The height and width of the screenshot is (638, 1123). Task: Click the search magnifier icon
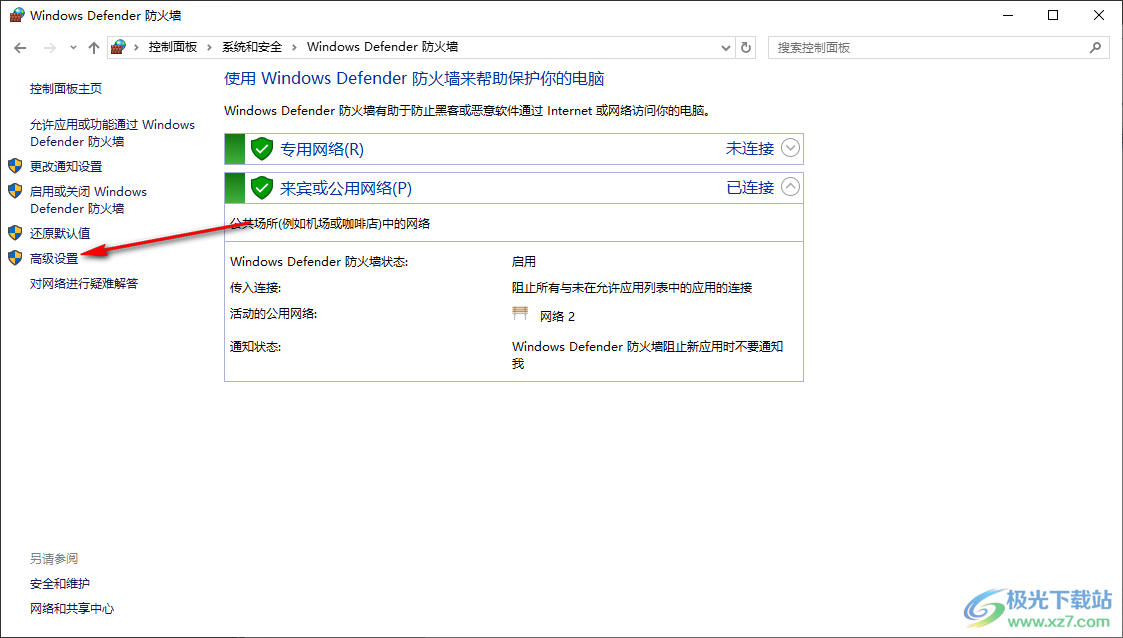click(x=1095, y=48)
